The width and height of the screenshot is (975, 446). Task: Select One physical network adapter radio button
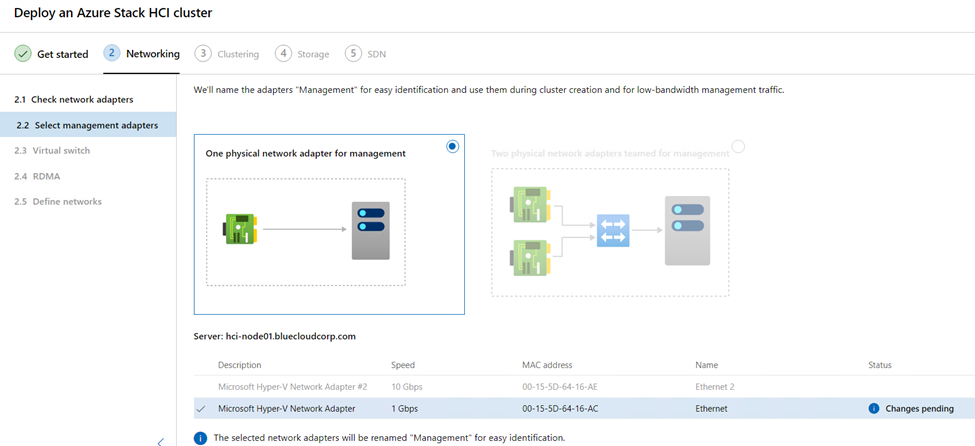pos(452,146)
